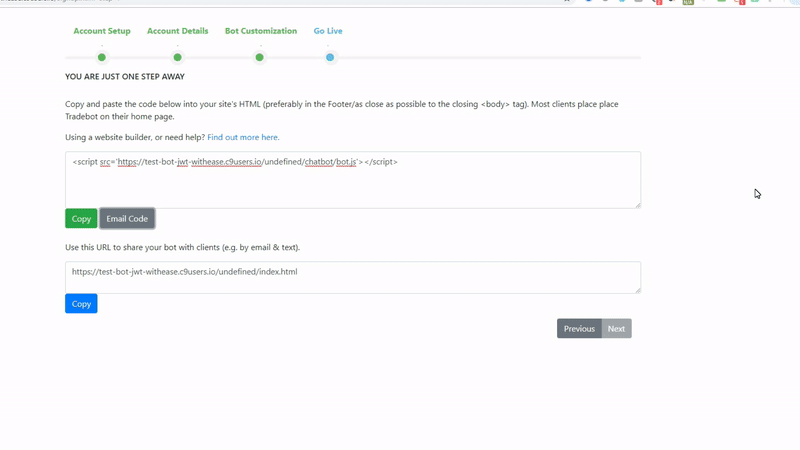Click text 'Using a website builder, or need help?'

pos(135,137)
